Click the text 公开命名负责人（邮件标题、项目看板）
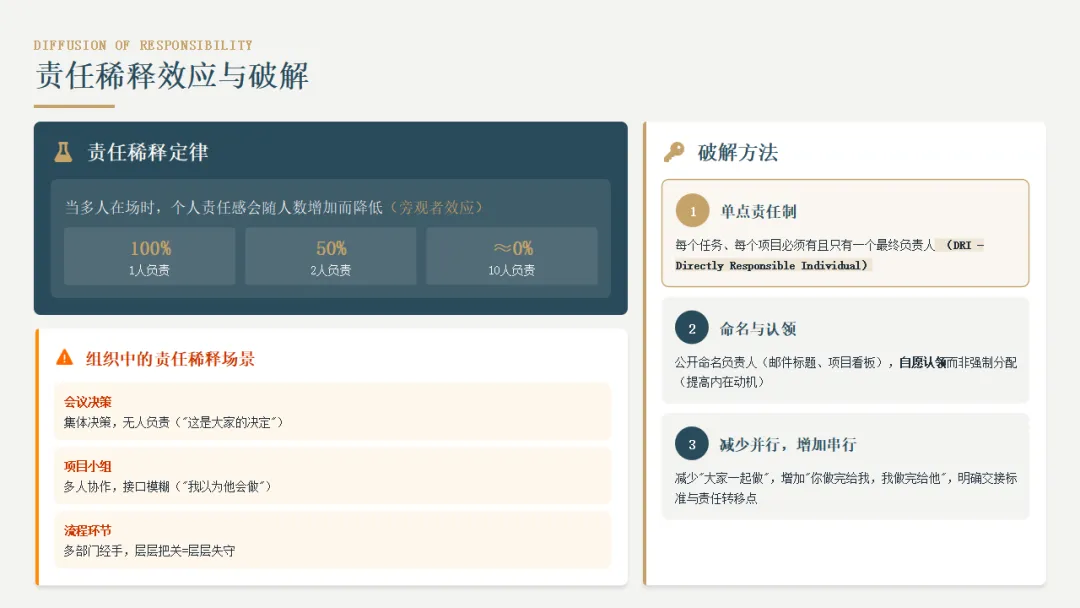 tap(778, 362)
